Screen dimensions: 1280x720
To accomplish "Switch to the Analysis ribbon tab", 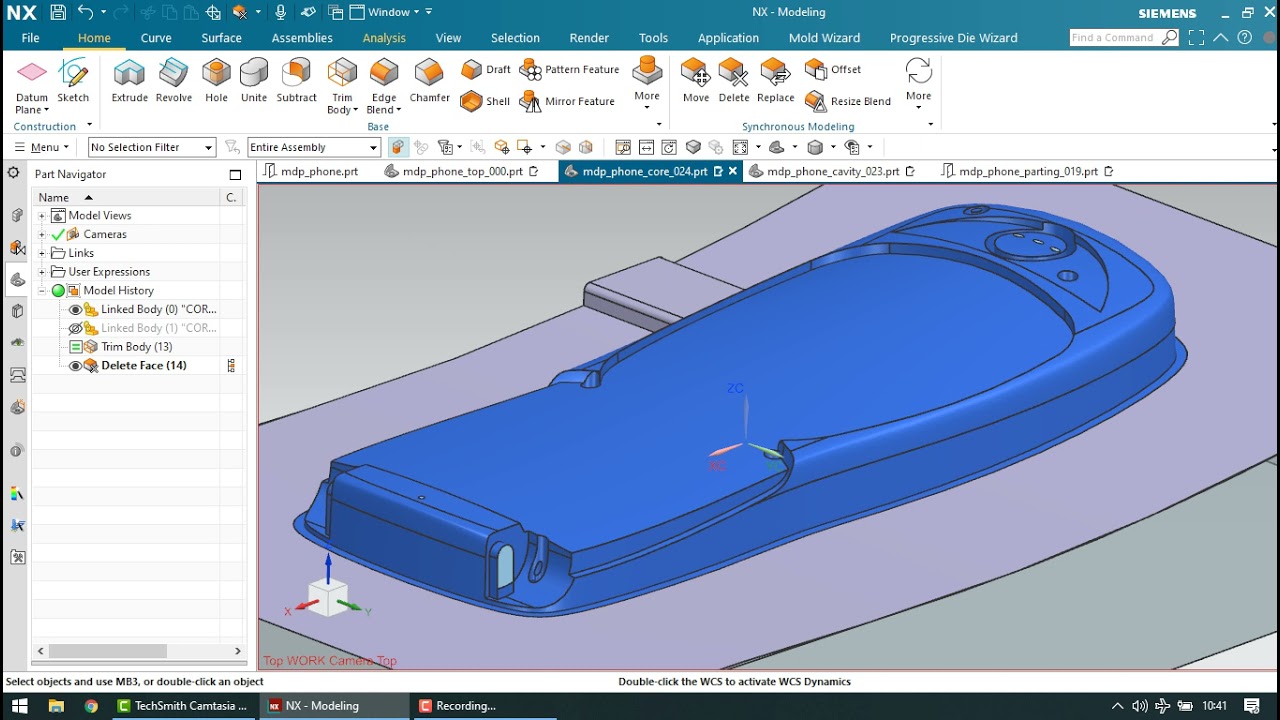I will pyautogui.click(x=384, y=38).
